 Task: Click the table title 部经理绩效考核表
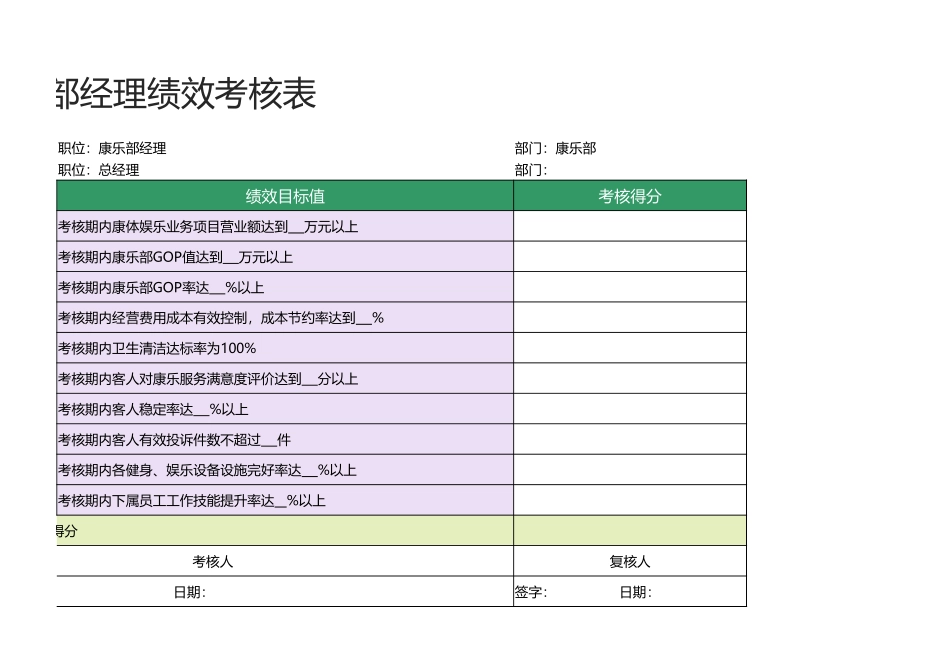pyautogui.click(x=180, y=95)
